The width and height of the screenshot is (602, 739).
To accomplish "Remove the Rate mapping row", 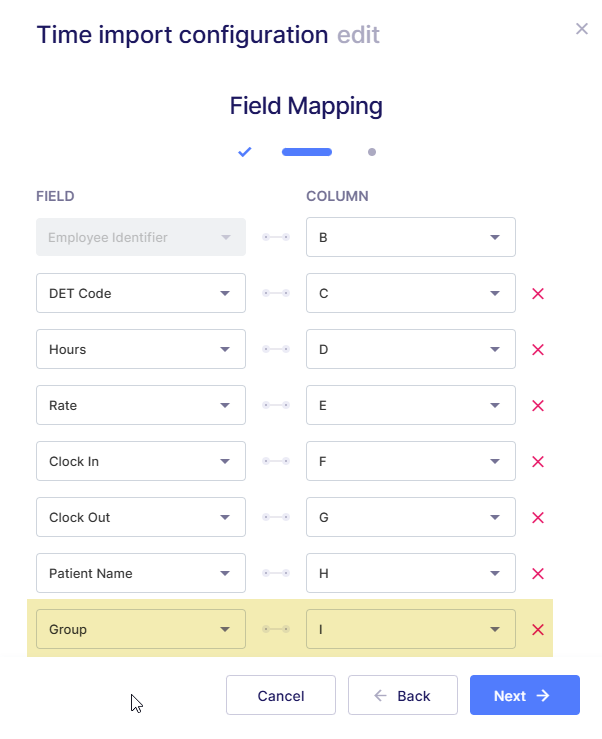I will [x=537, y=406].
